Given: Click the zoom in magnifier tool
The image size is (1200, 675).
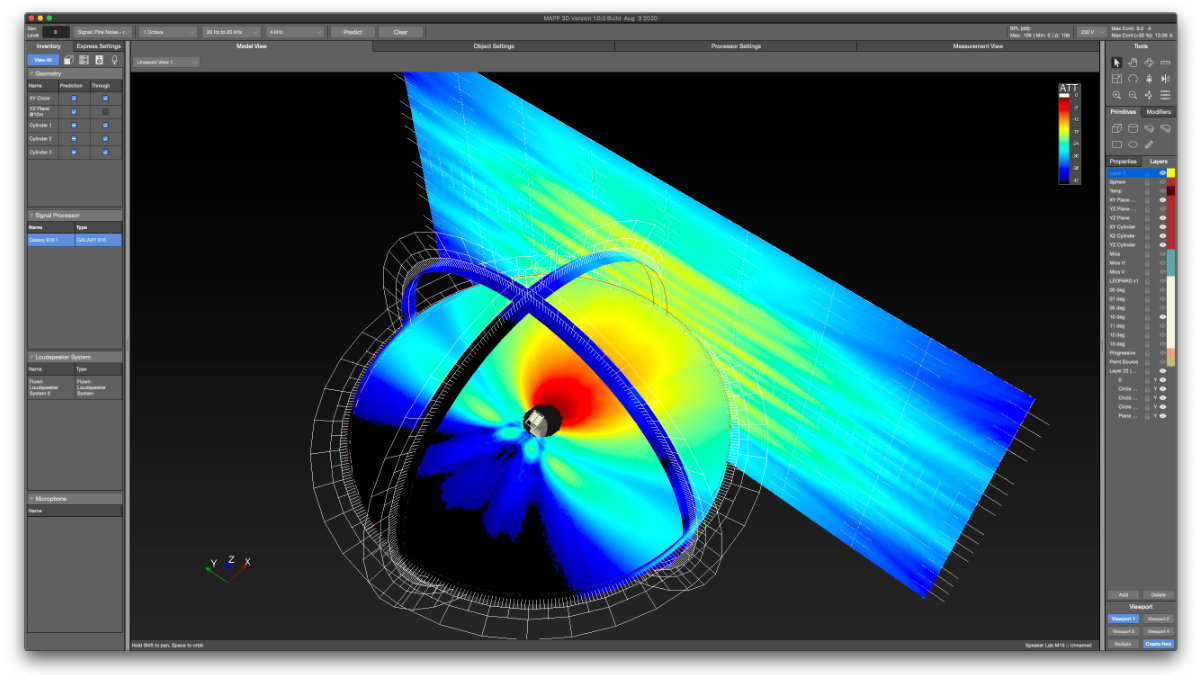Looking at the screenshot, I should 1116,95.
